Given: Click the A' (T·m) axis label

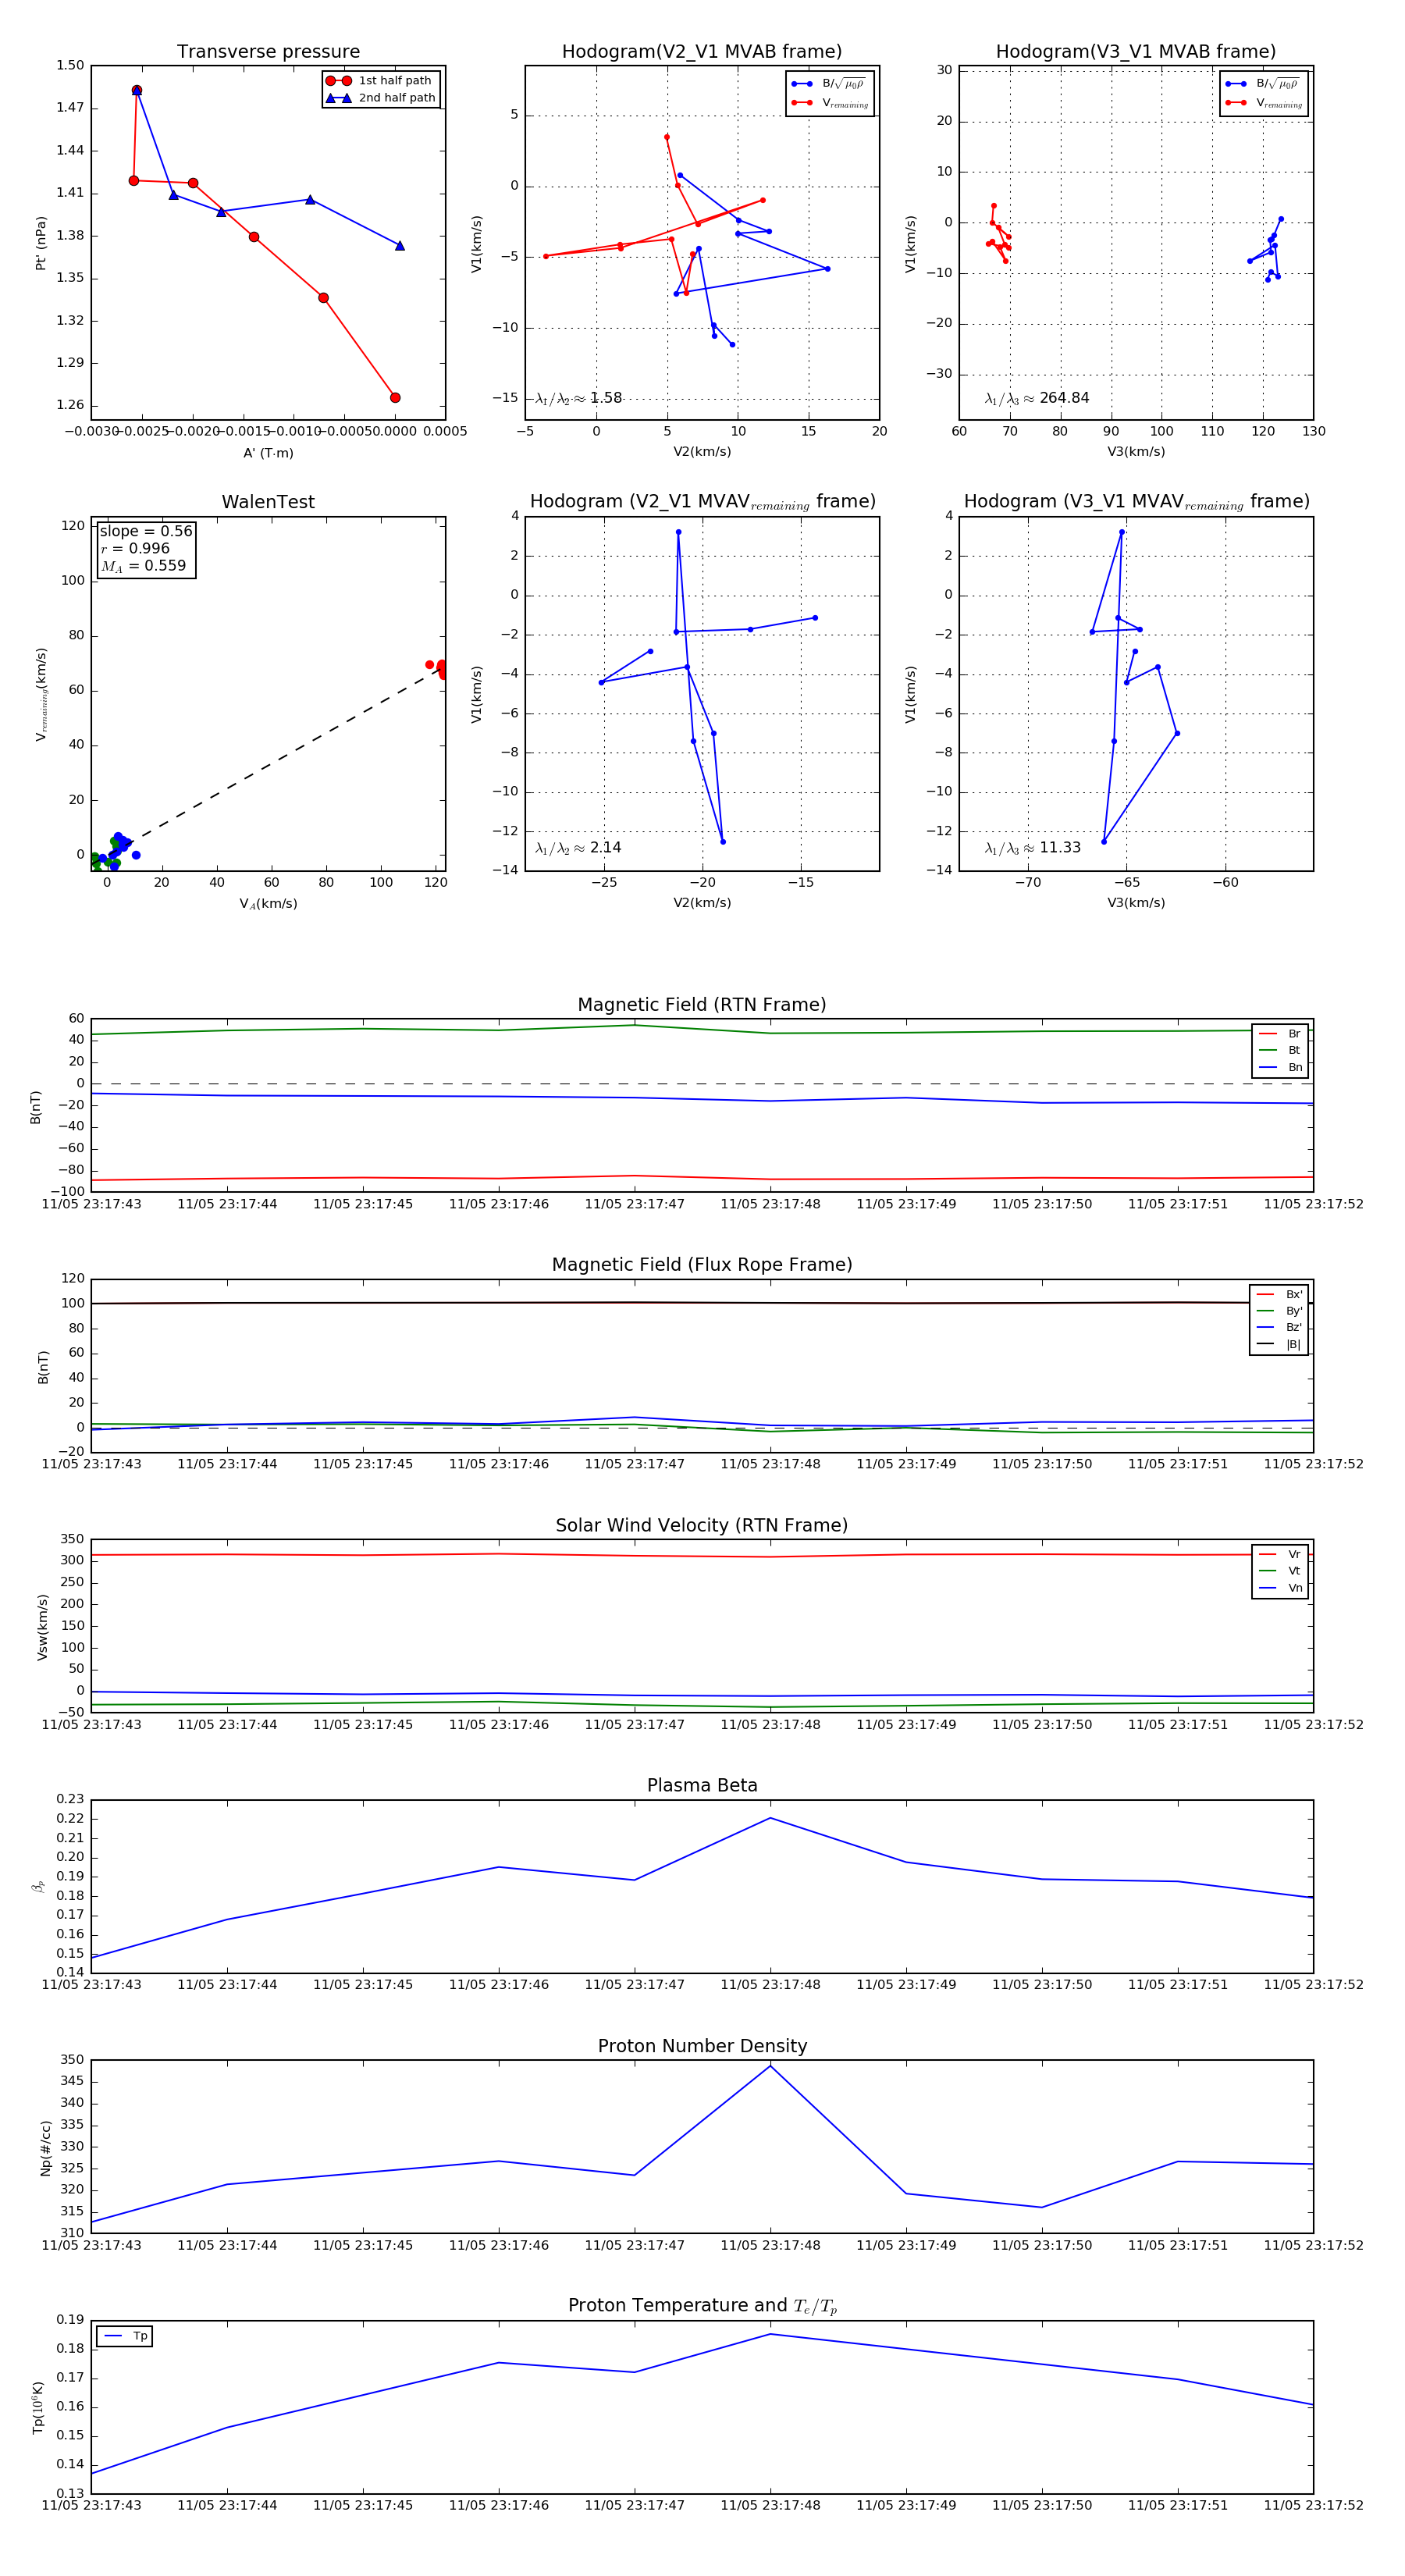Looking at the screenshot, I should 268,453.
